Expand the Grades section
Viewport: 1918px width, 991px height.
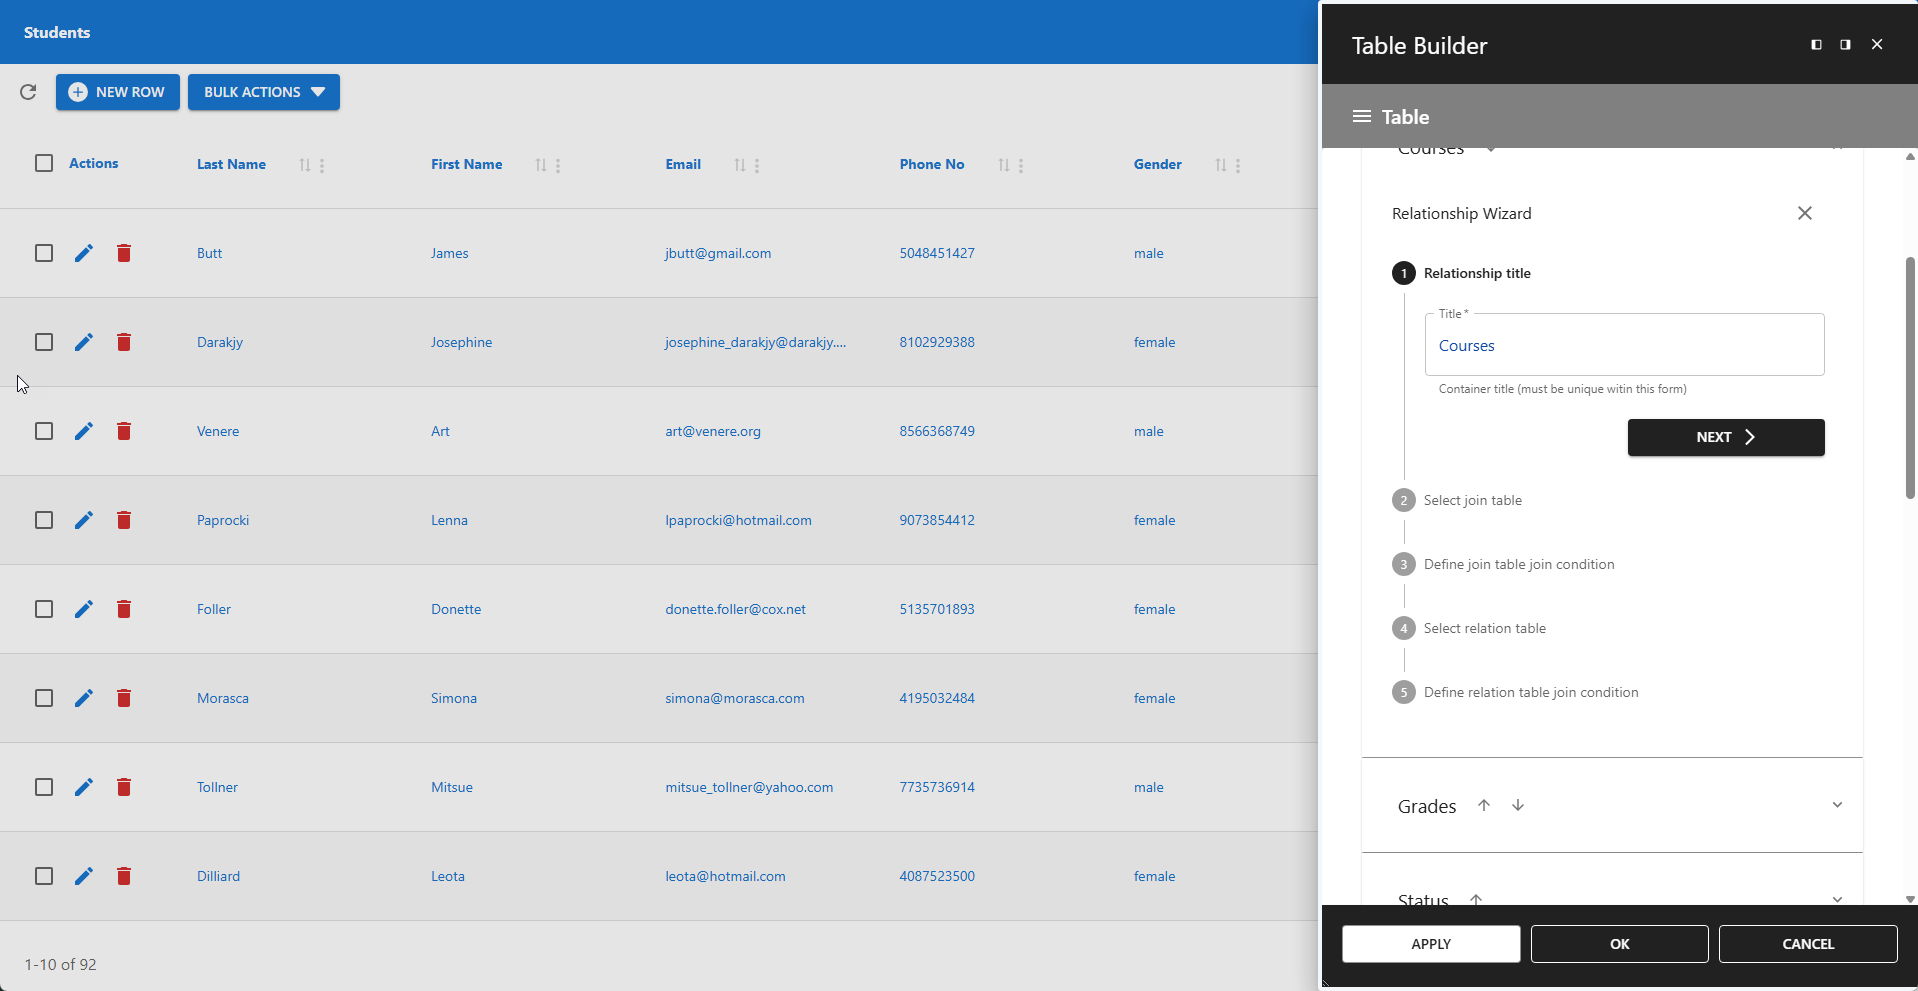coord(1837,804)
